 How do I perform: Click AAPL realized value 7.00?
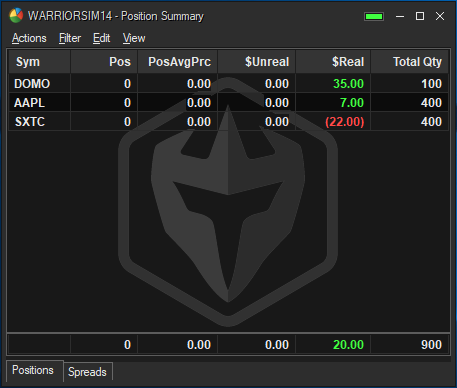[352, 103]
